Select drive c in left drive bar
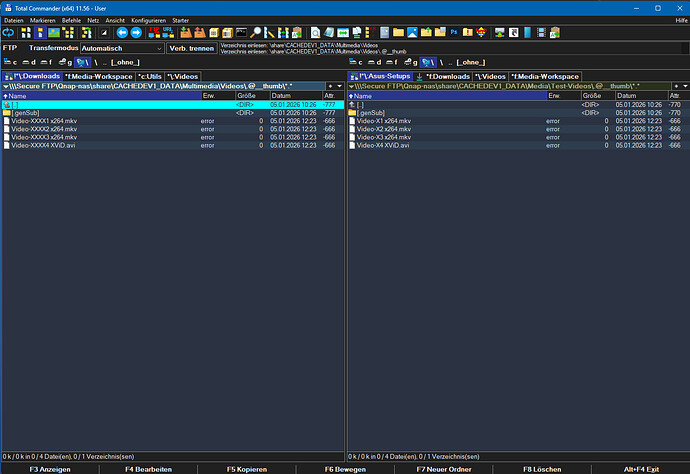 (x=12, y=62)
